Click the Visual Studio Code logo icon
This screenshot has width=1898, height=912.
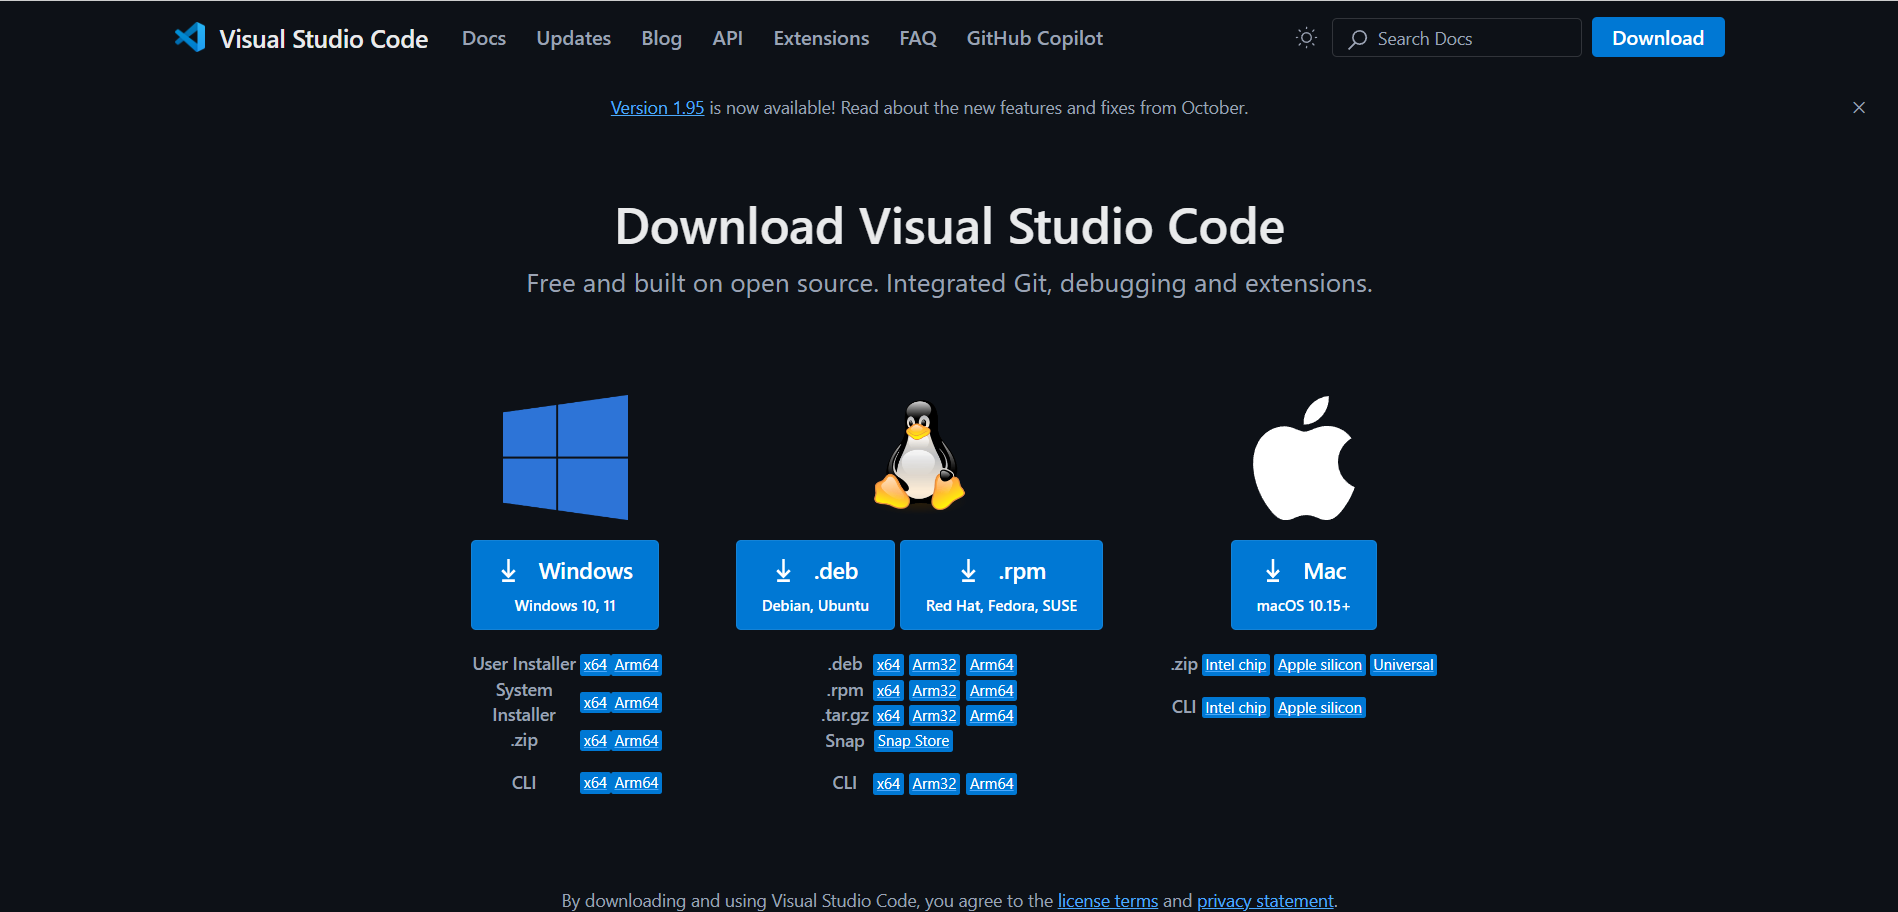click(190, 37)
